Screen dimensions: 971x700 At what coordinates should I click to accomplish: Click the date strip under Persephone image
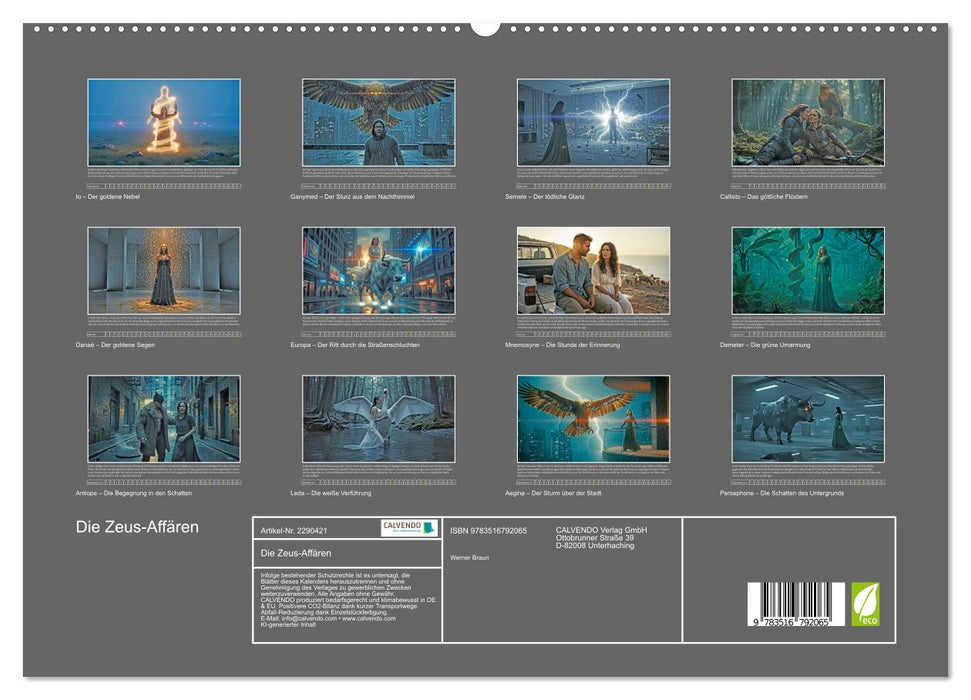(808, 483)
